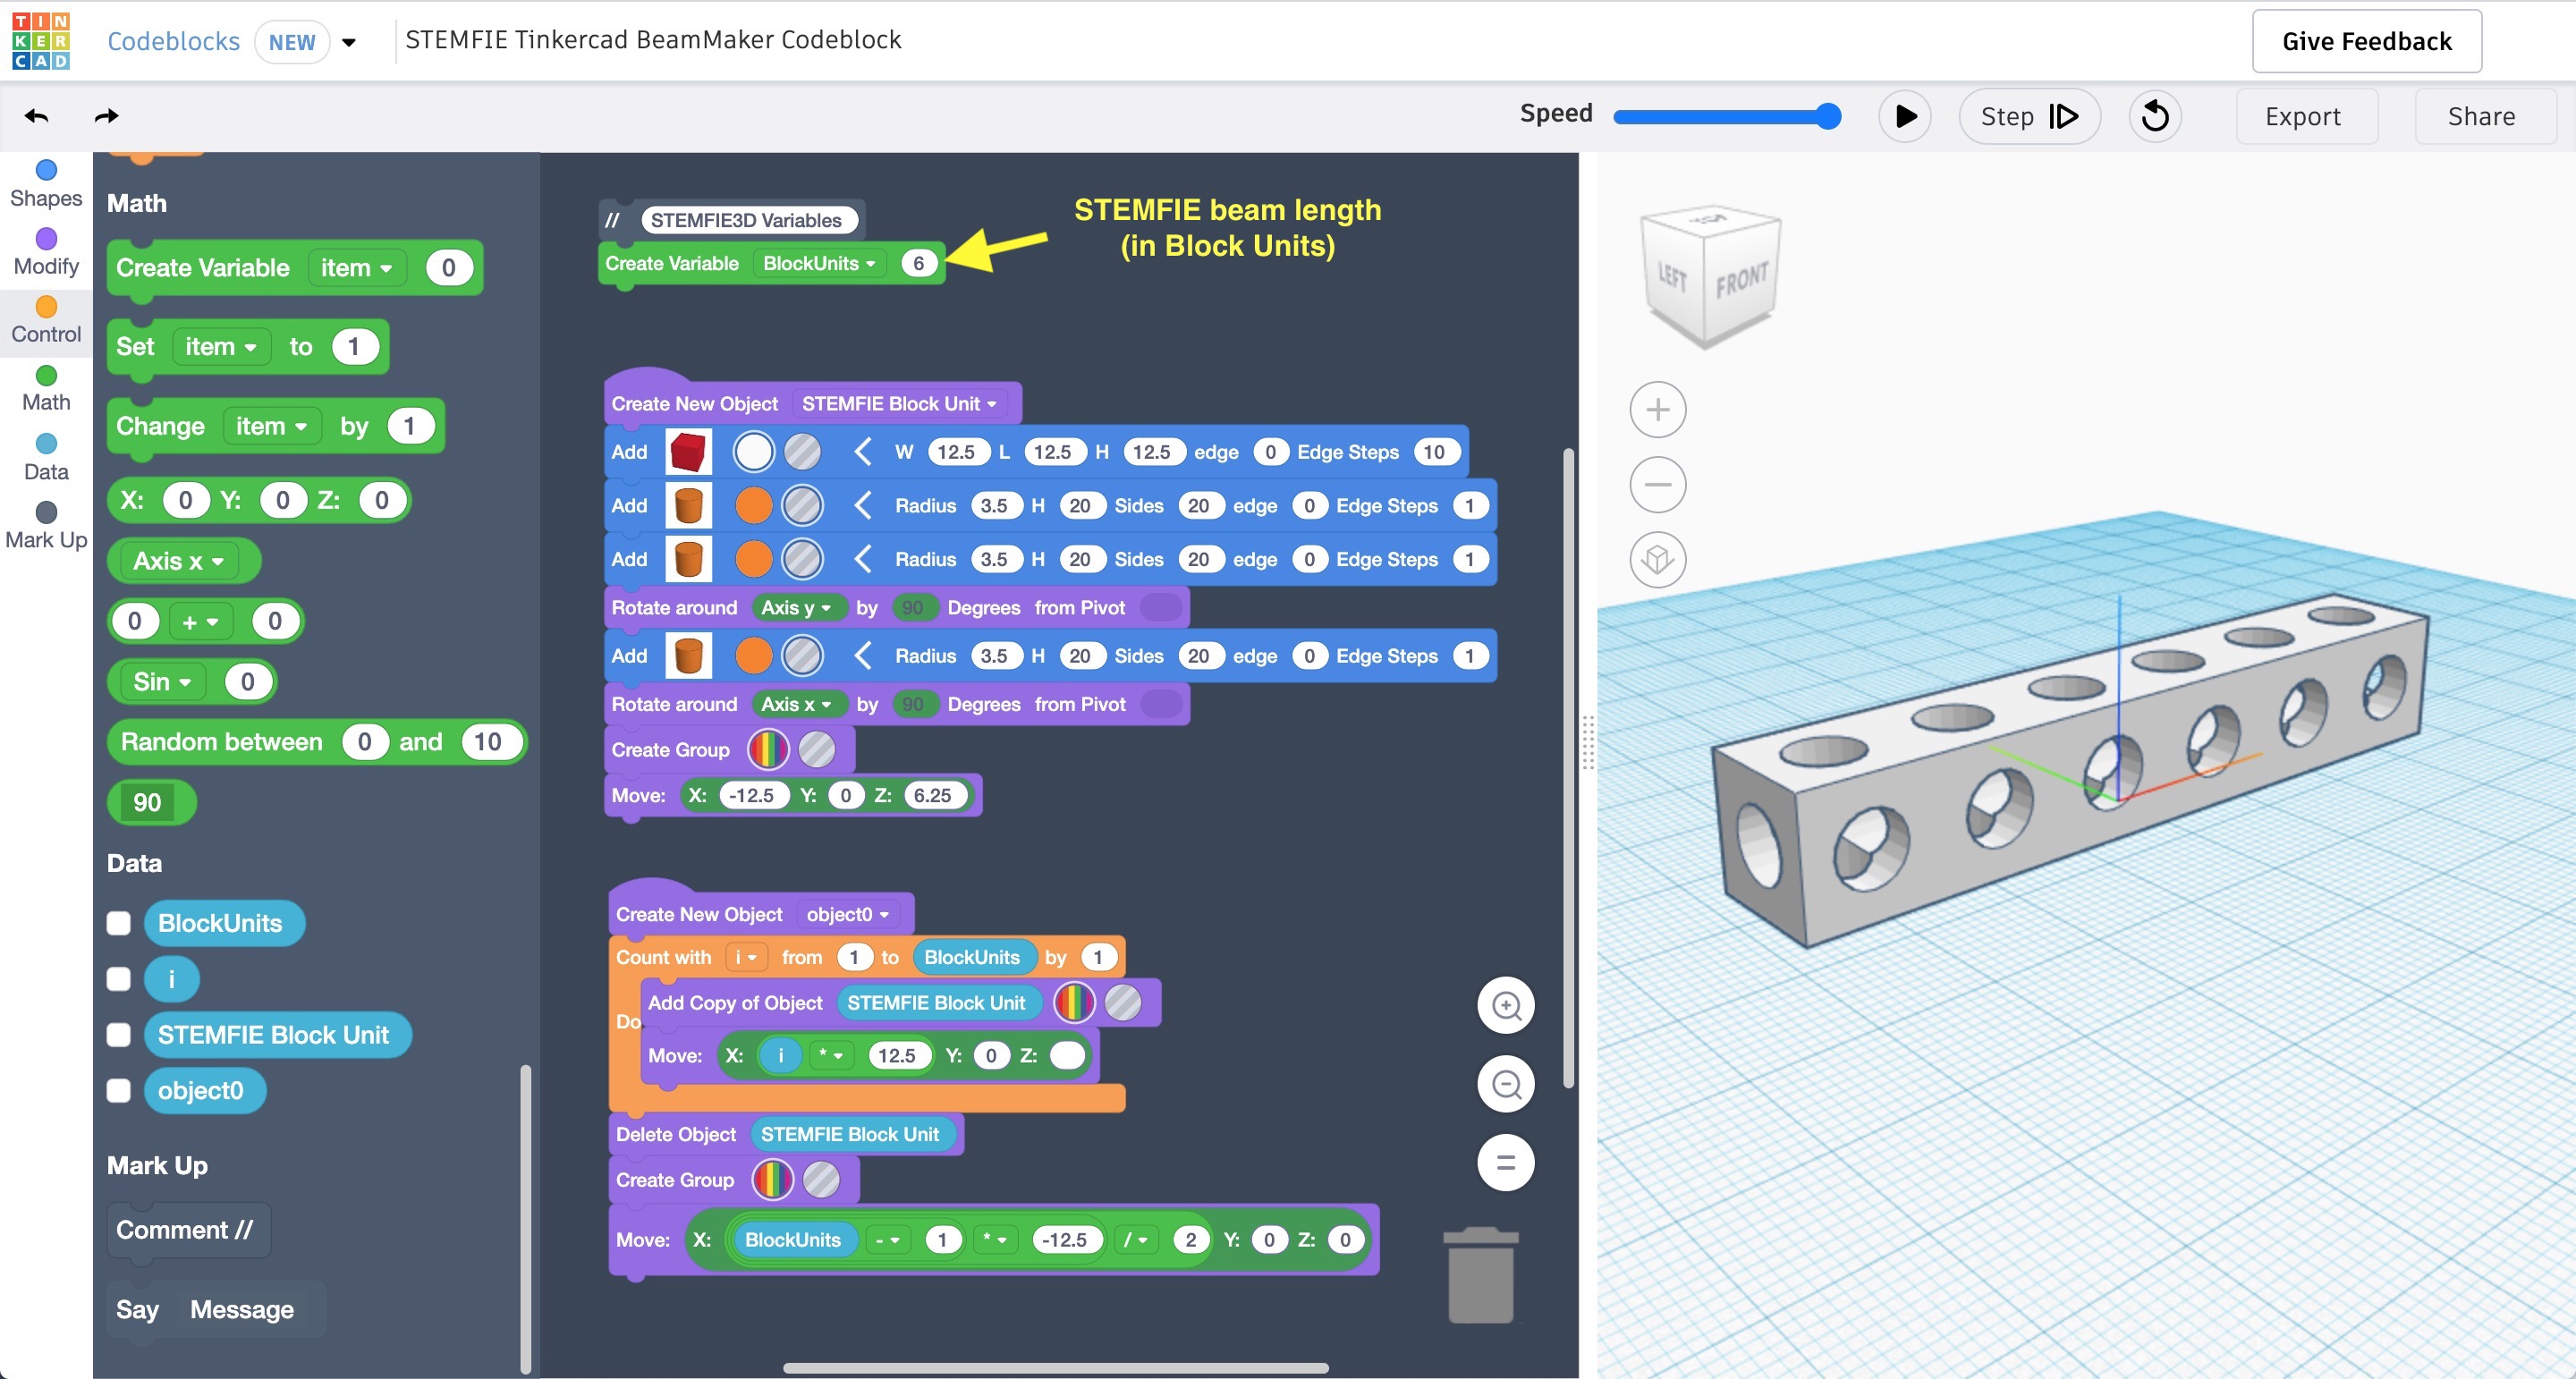This screenshot has height=1379, width=2576.
Task: Click editor horizontal scrollbar
Action: (1055, 1368)
